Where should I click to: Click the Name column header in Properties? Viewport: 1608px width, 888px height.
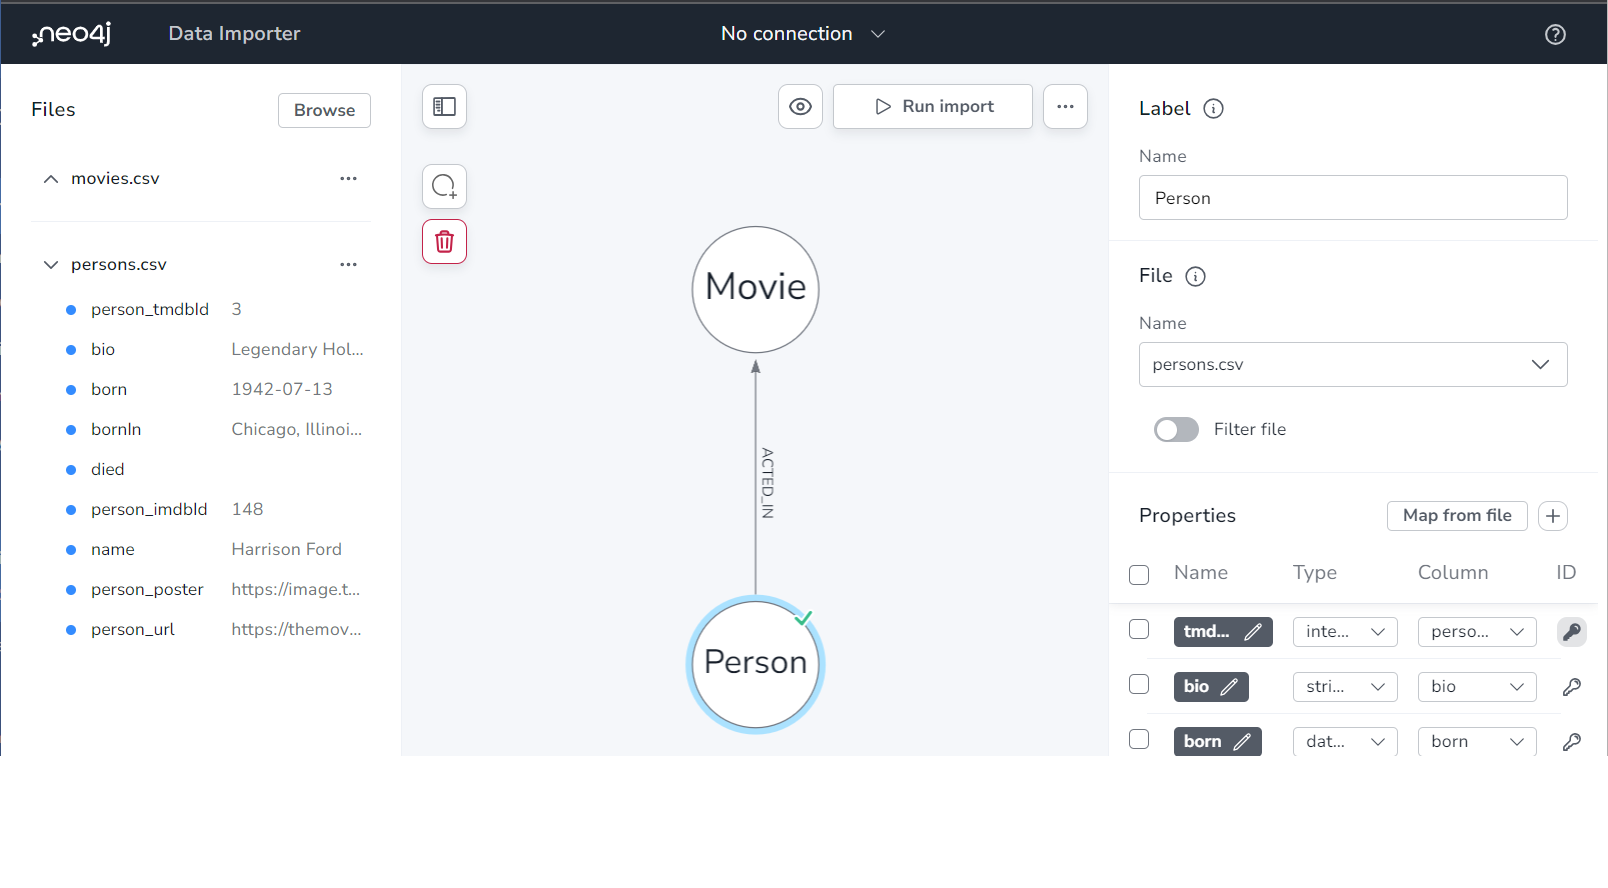1201,572
